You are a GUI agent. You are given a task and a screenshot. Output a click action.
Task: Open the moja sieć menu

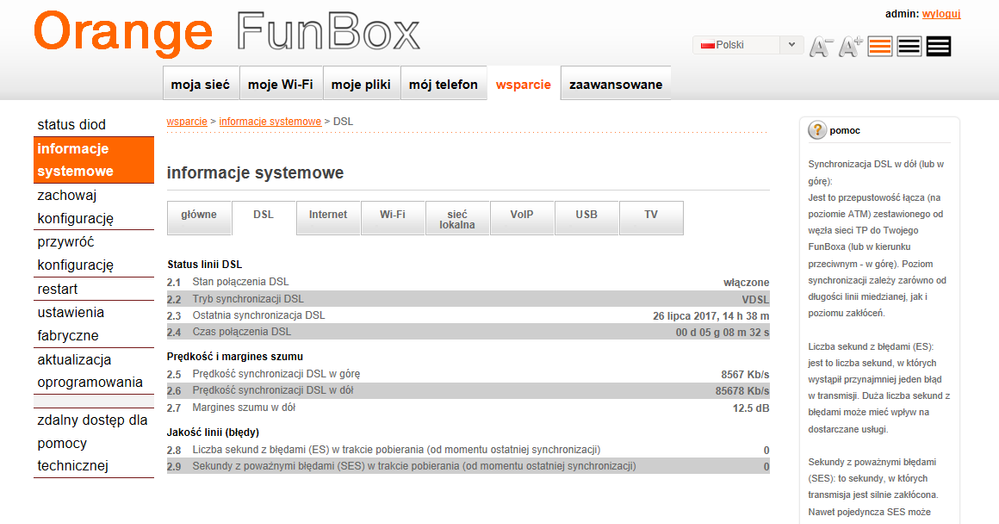pos(200,84)
